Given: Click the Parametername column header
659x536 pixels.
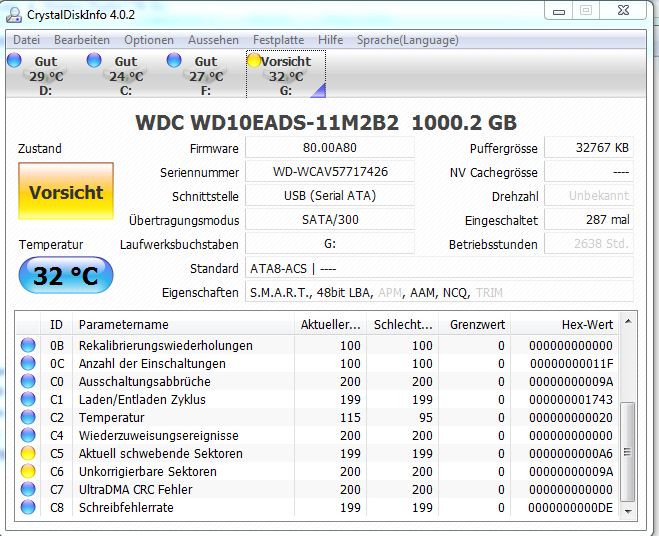Looking at the screenshot, I should tap(183, 325).
